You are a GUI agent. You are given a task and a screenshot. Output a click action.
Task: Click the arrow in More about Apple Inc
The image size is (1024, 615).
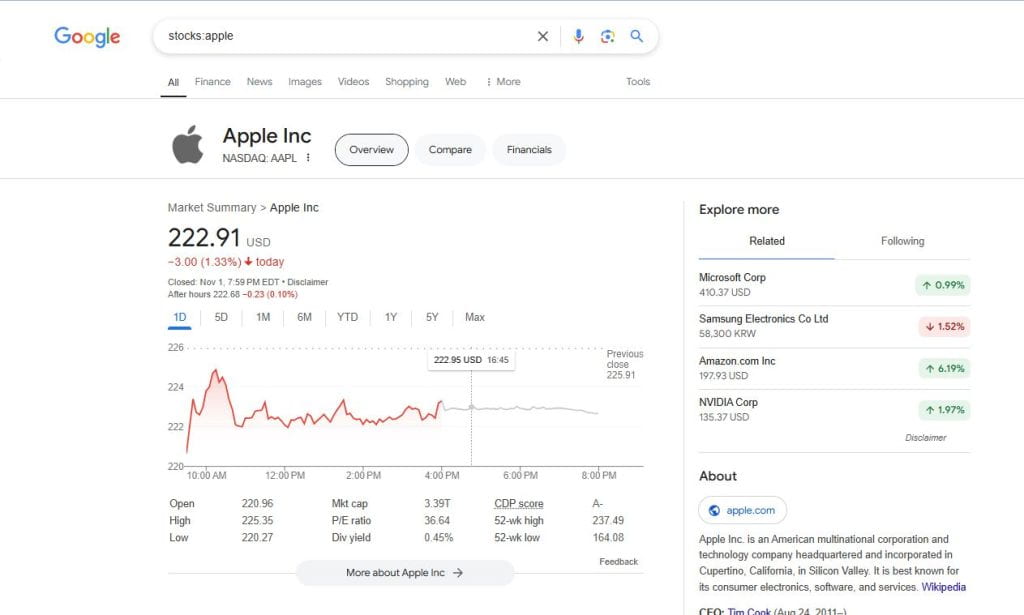pos(458,573)
